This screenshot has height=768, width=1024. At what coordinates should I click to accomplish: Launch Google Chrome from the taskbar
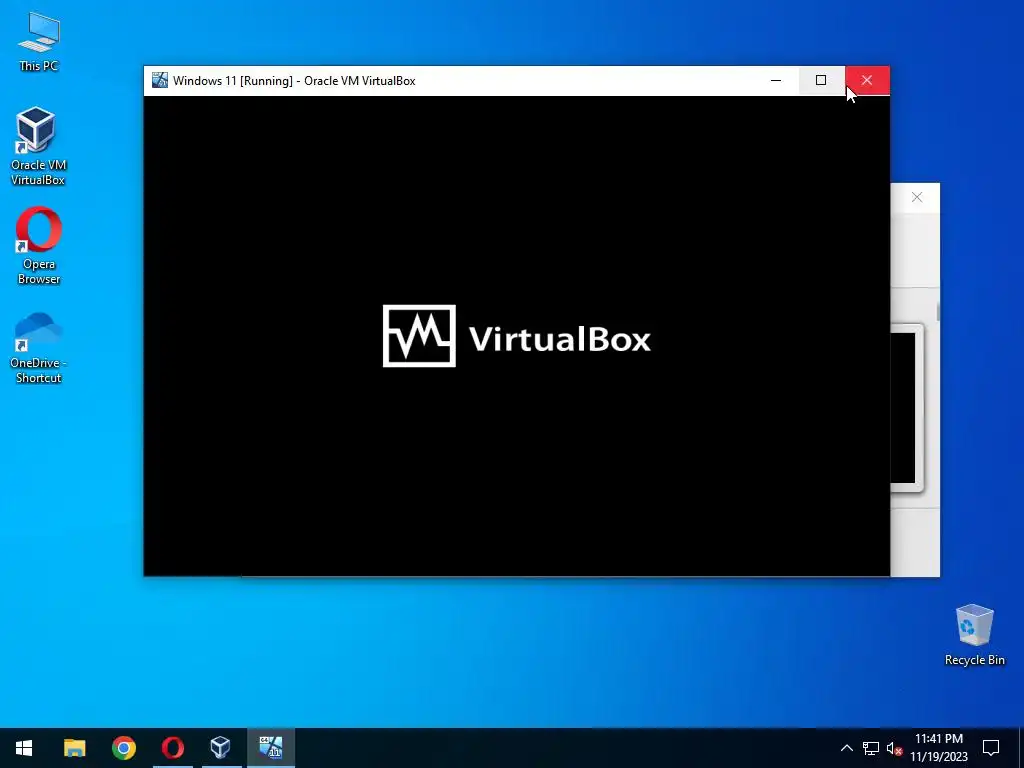click(123, 748)
